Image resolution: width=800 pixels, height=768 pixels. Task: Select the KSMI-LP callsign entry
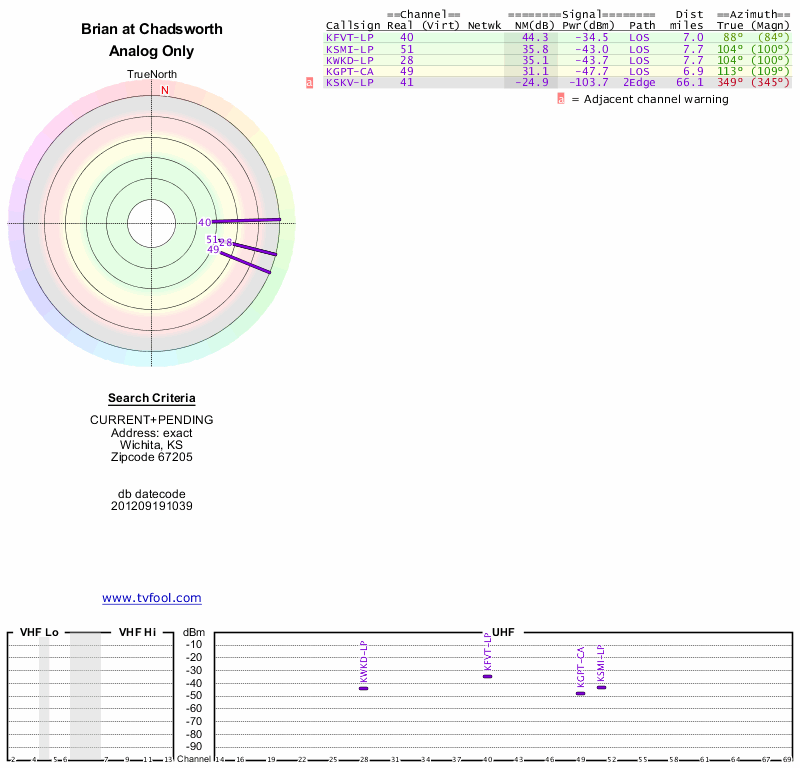[350, 49]
